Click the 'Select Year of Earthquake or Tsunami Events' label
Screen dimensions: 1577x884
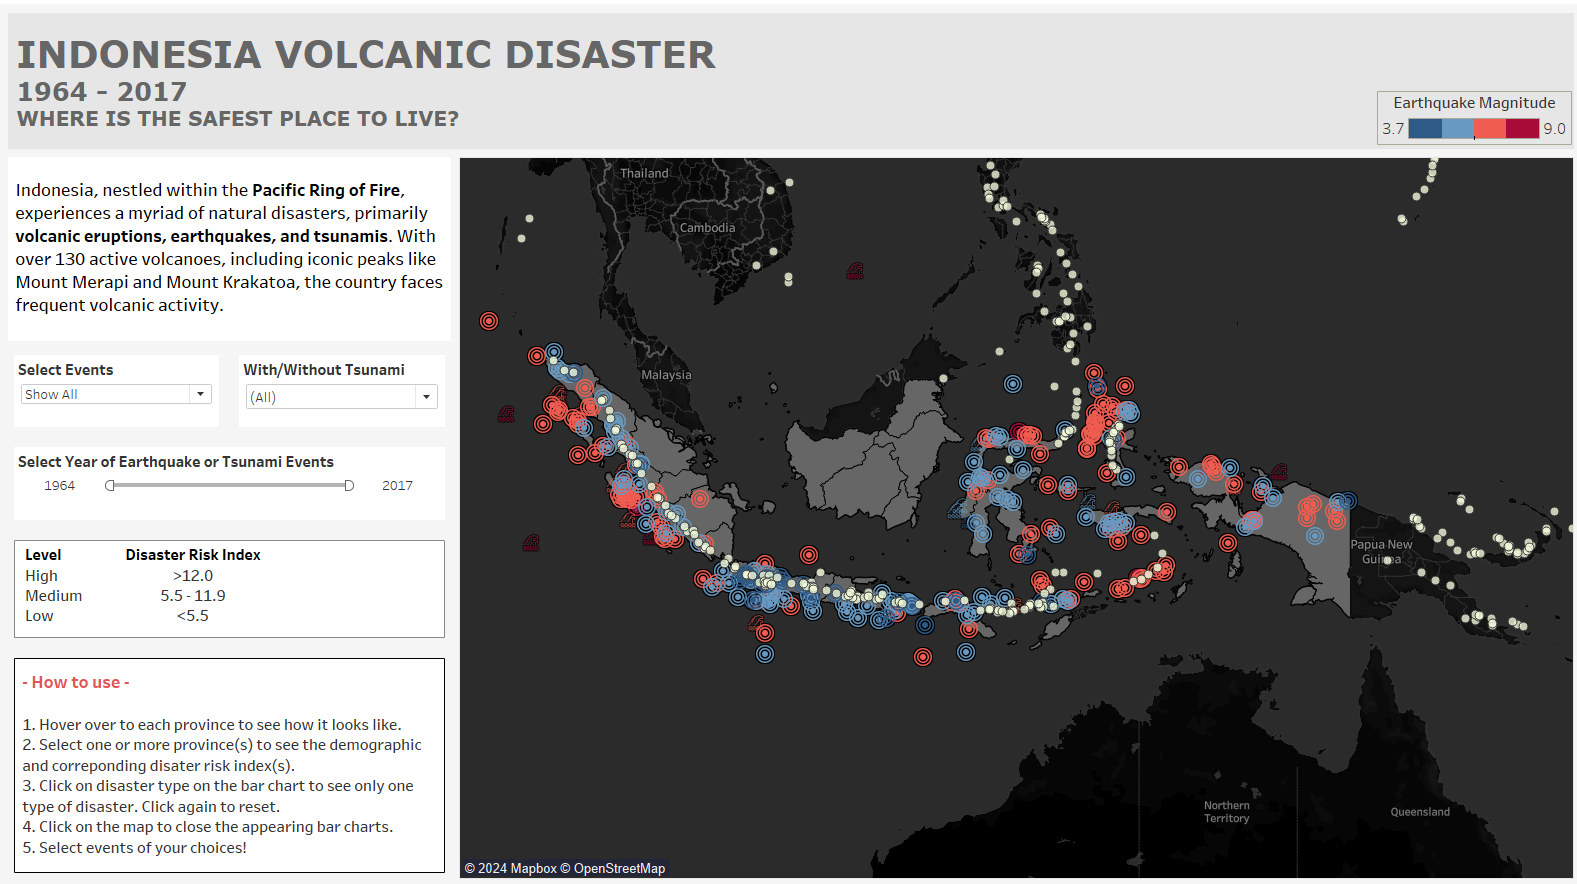pyautogui.click(x=176, y=462)
